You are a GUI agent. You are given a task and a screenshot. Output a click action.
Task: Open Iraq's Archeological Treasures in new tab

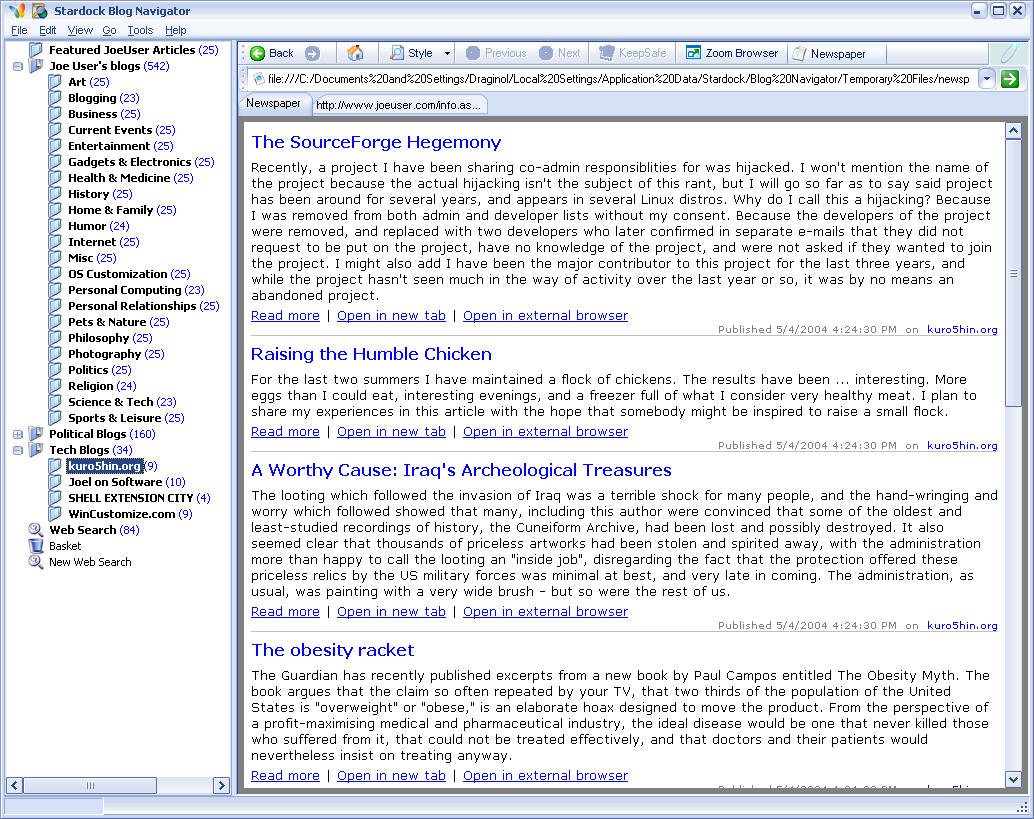click(391, 612)
